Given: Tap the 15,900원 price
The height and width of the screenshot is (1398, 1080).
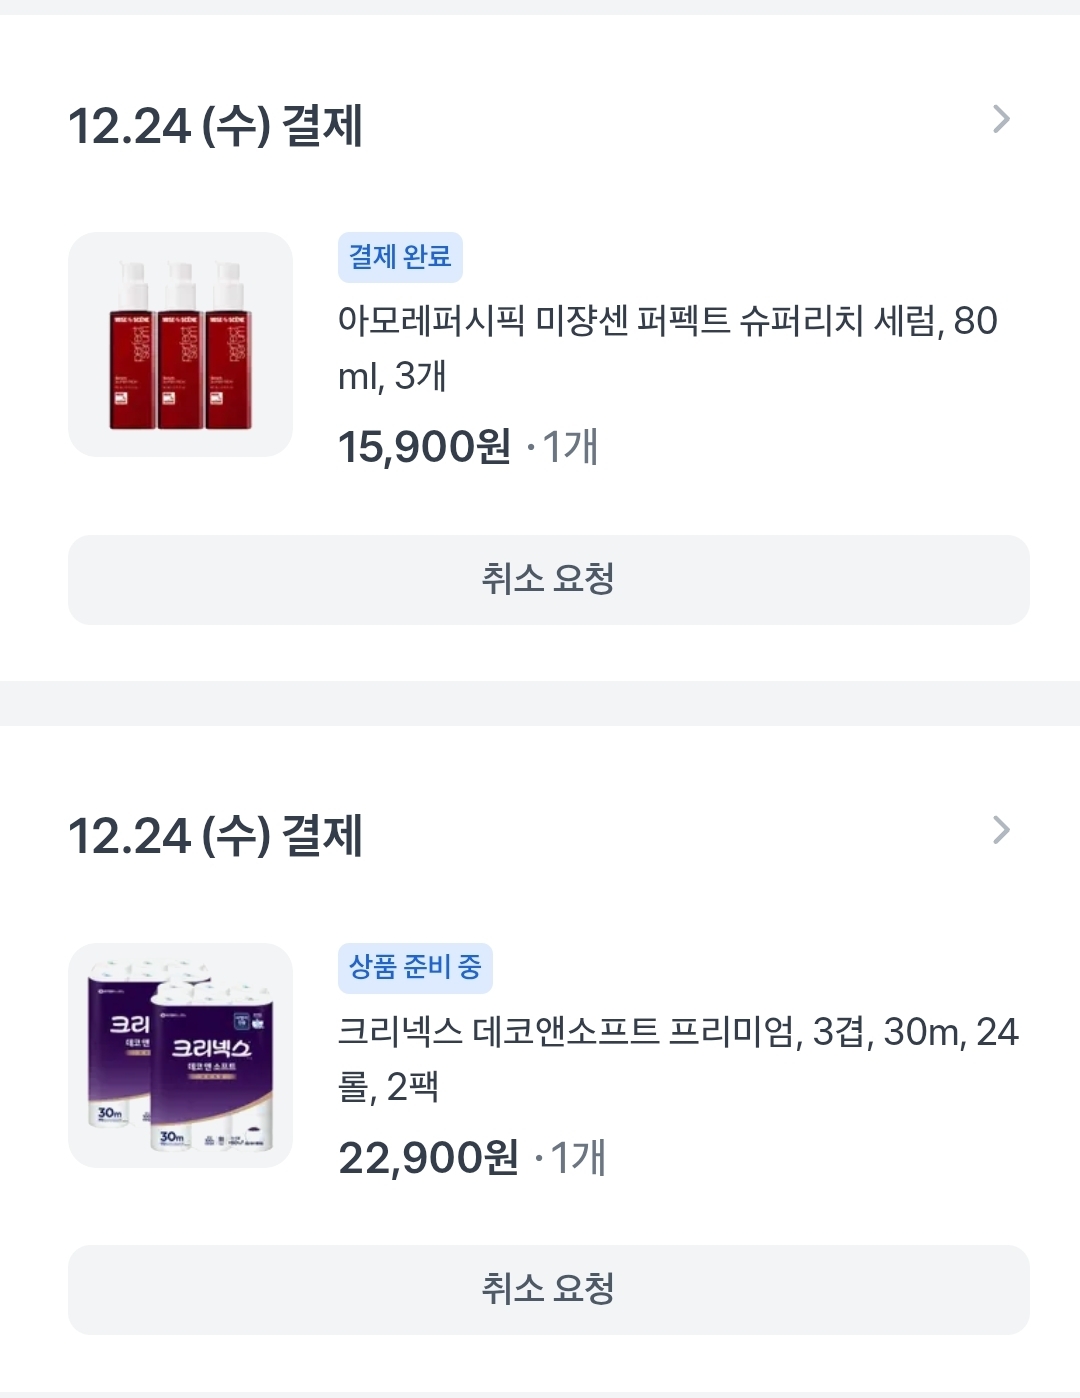Looking at the screenshot, I should (x=424, y=447).
